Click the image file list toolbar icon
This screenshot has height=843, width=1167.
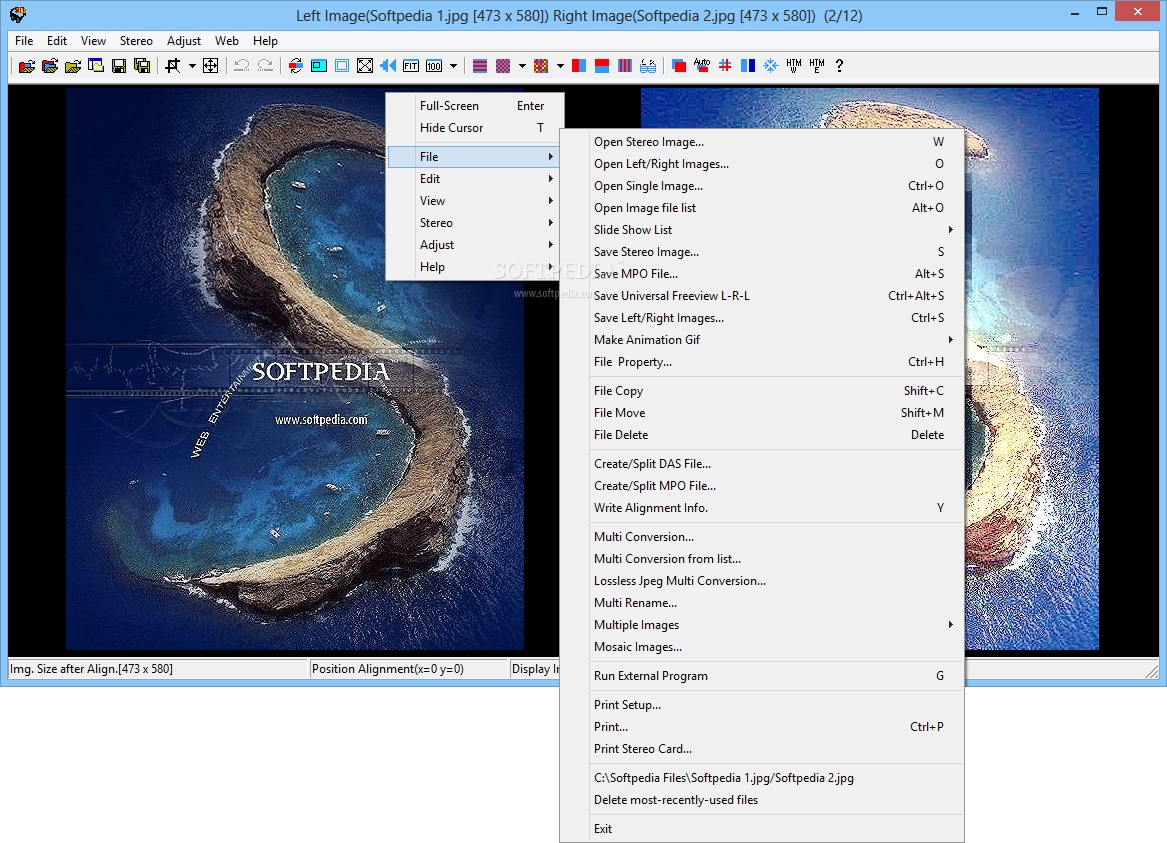click(x=96, y=65)
